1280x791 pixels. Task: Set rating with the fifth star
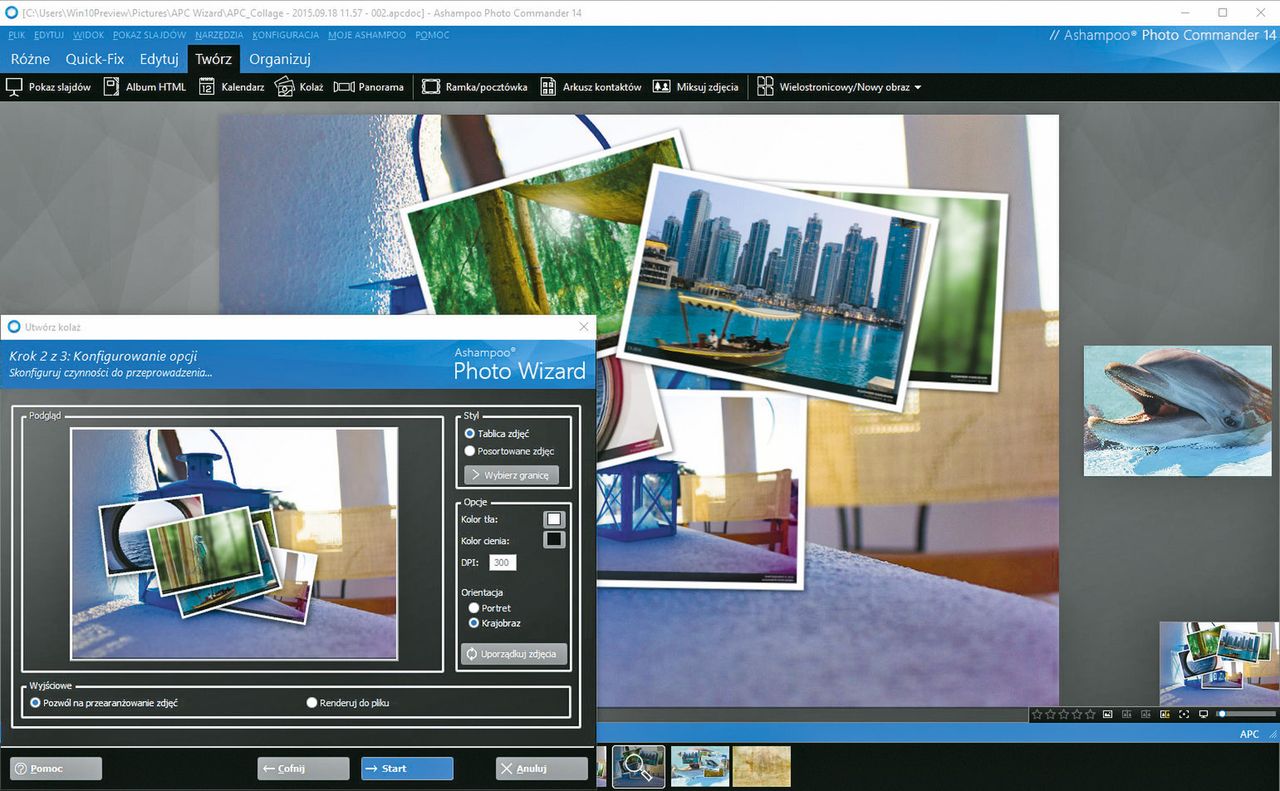[1090, 714]
